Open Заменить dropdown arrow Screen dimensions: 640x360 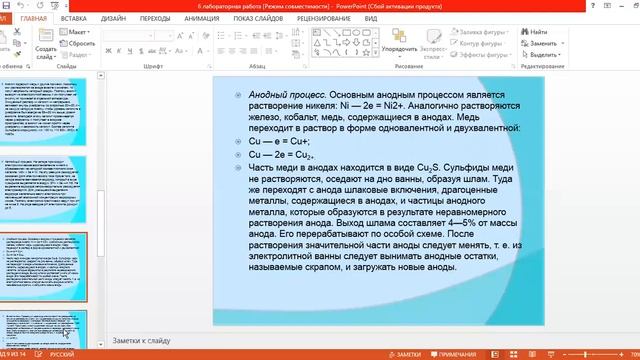pyautogui.click(x=563, y=43)
